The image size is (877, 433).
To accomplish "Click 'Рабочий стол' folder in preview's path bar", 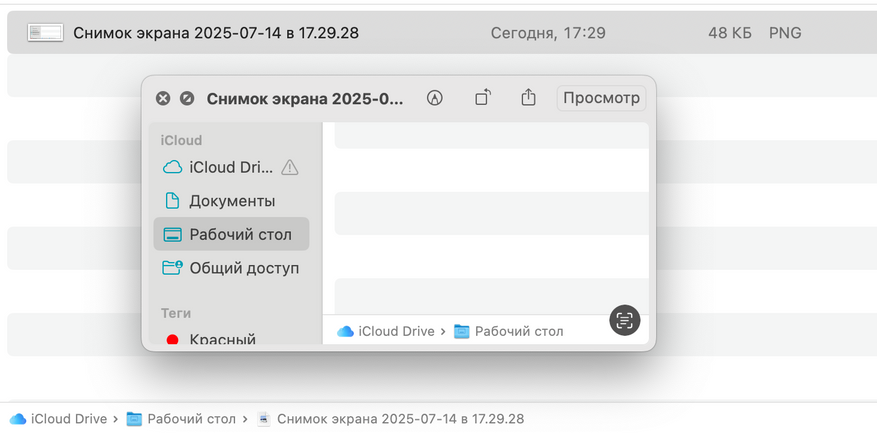I will pyautogui.click(x=508, y=331).
